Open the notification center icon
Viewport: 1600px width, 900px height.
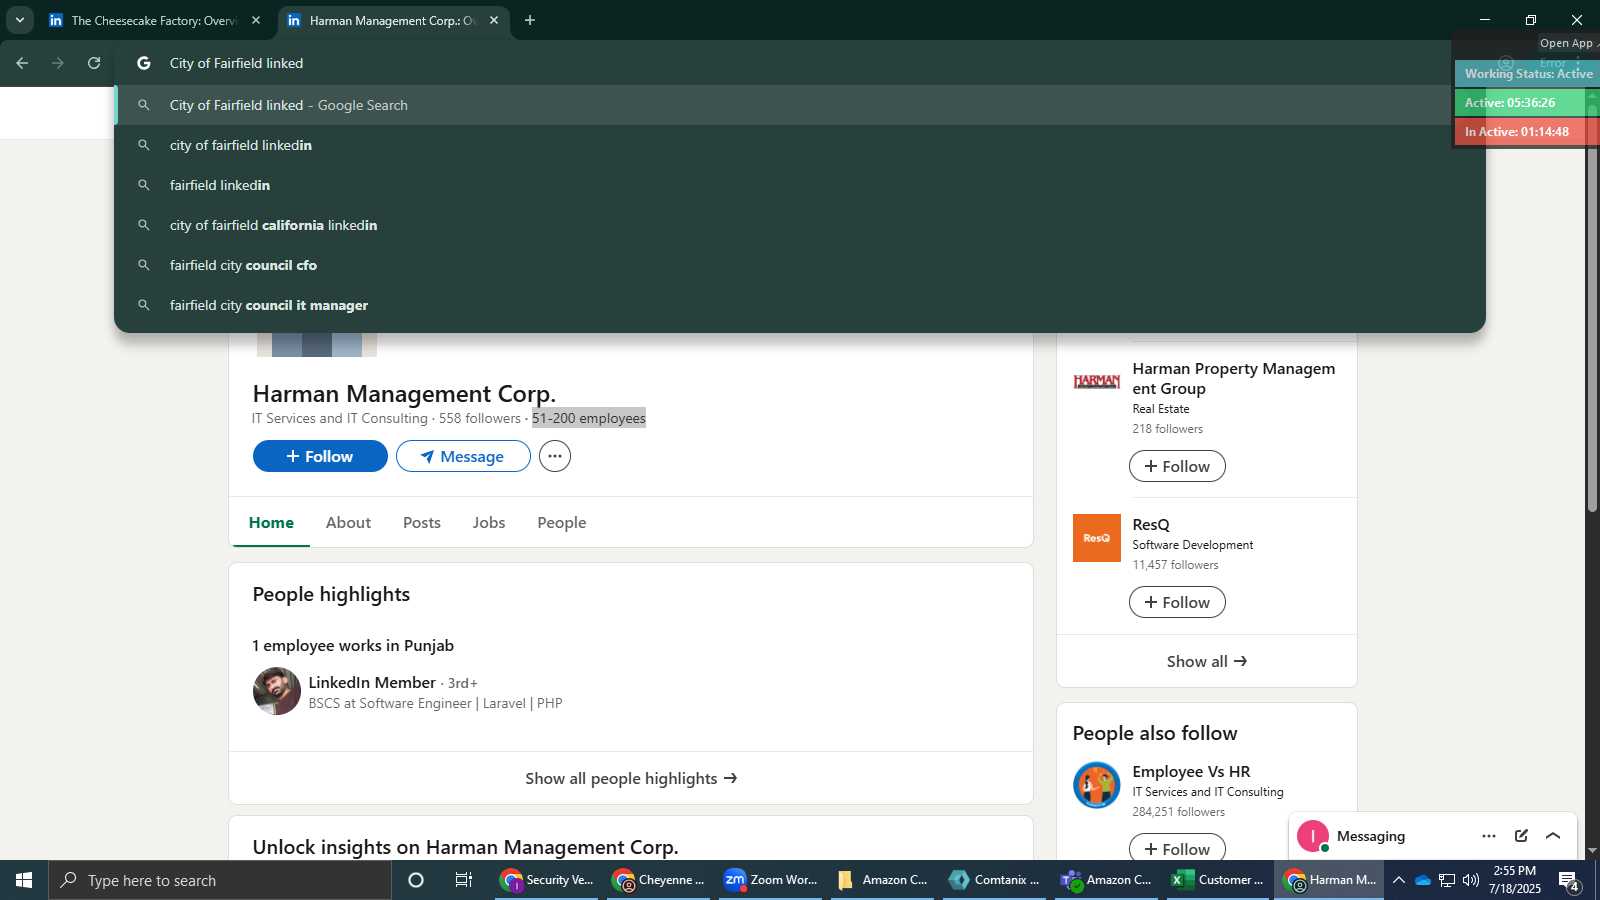(1569, 881)
